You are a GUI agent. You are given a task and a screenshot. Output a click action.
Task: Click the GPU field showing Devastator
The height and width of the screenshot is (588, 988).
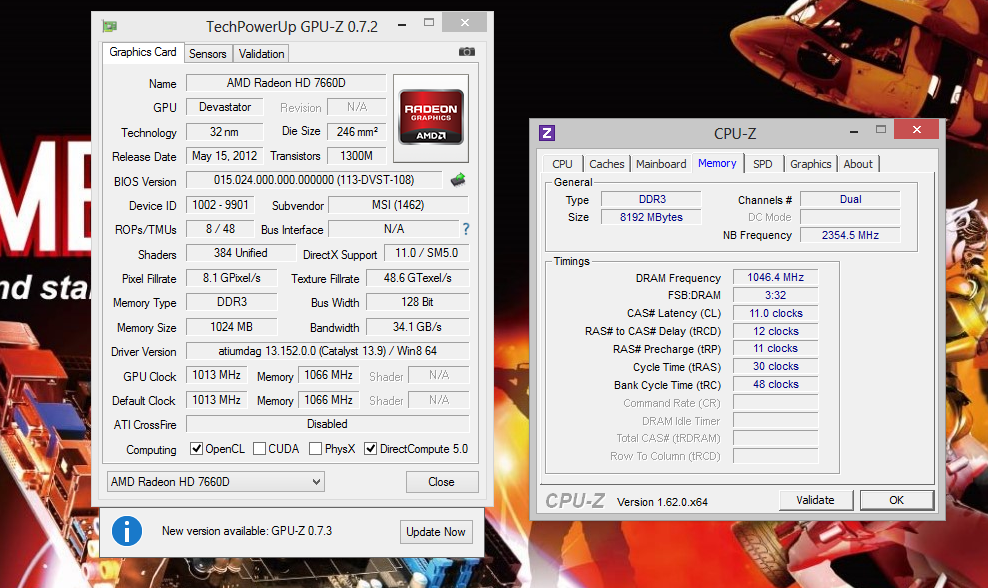coord(224,107)
